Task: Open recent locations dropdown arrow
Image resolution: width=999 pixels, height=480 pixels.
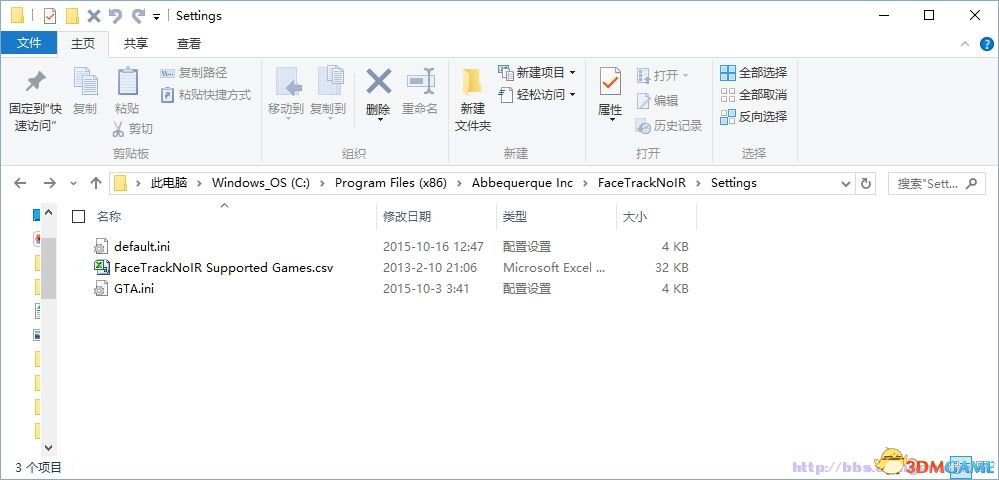Action: pos(73,184)
